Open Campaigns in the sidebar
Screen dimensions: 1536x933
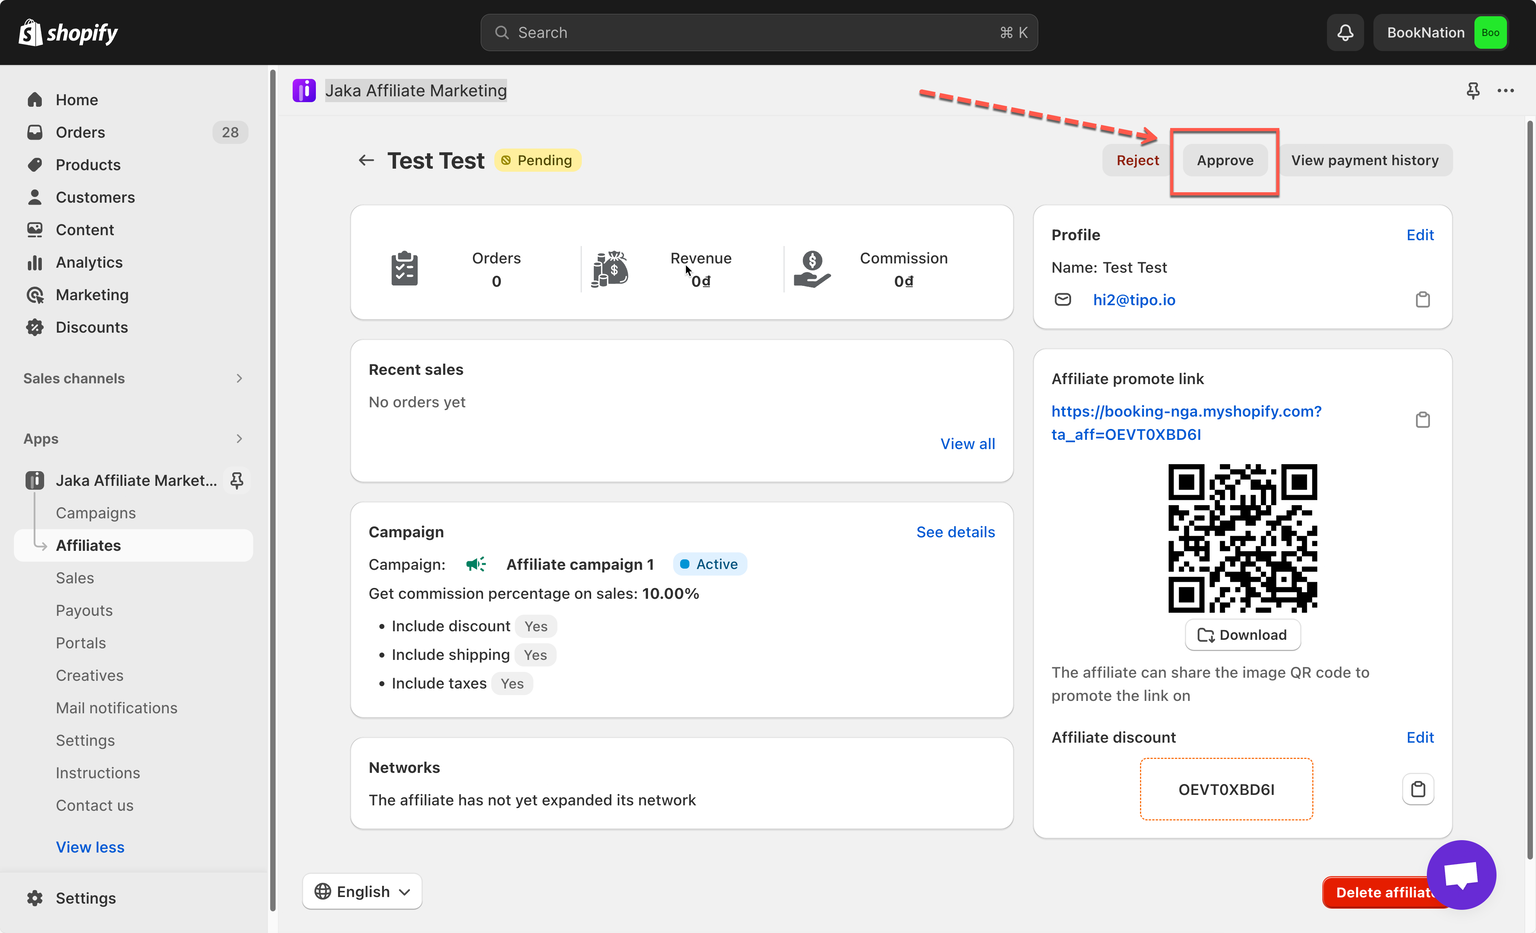96,513
